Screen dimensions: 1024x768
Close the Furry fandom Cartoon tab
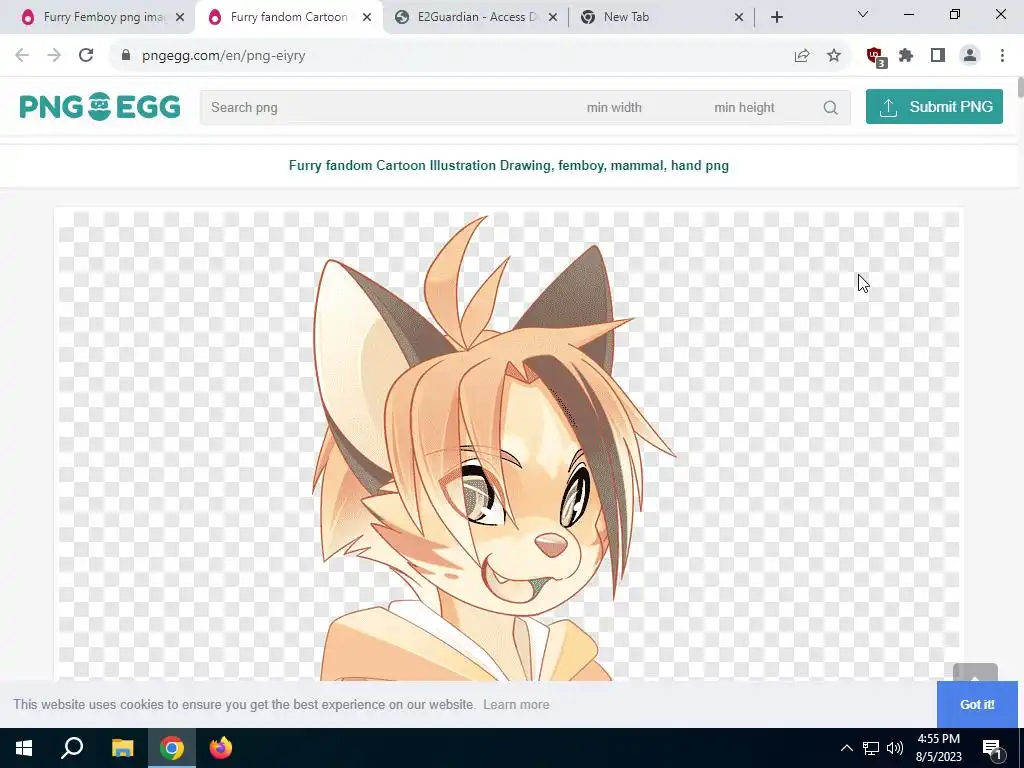367,18
